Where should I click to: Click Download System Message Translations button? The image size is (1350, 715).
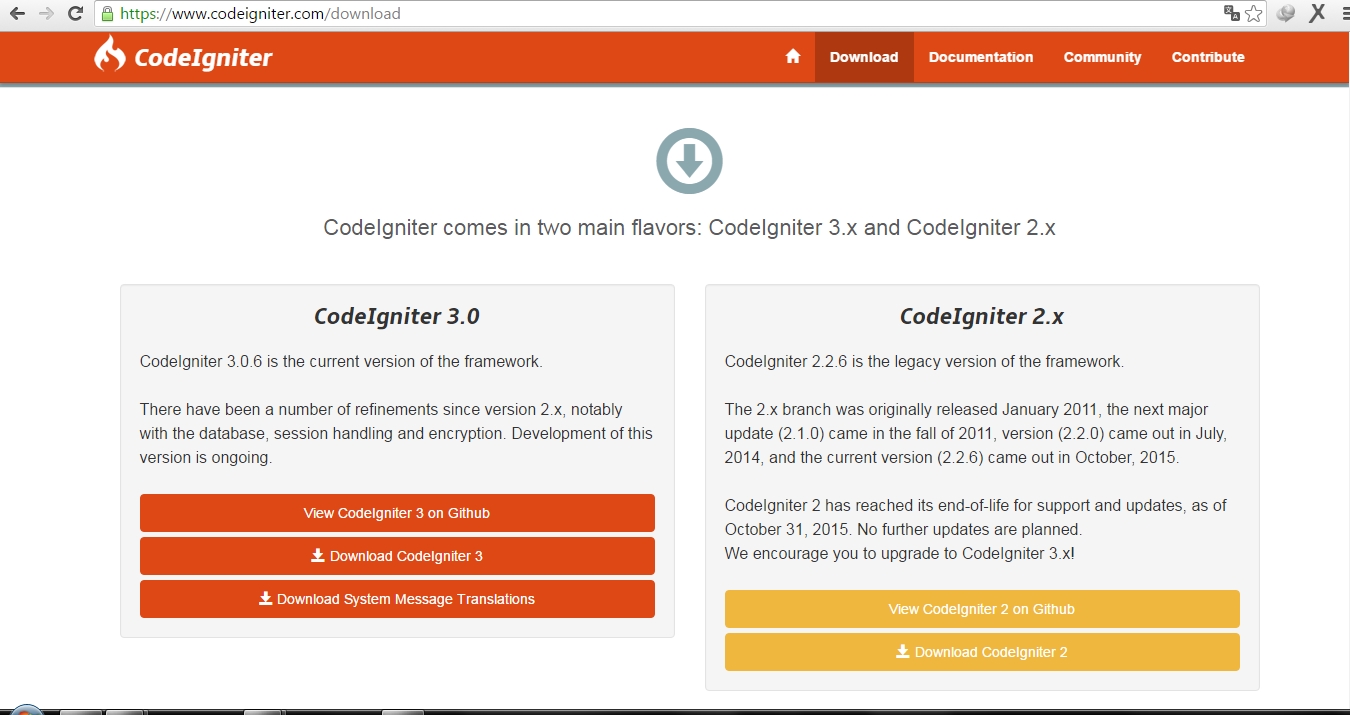(397, 599)
